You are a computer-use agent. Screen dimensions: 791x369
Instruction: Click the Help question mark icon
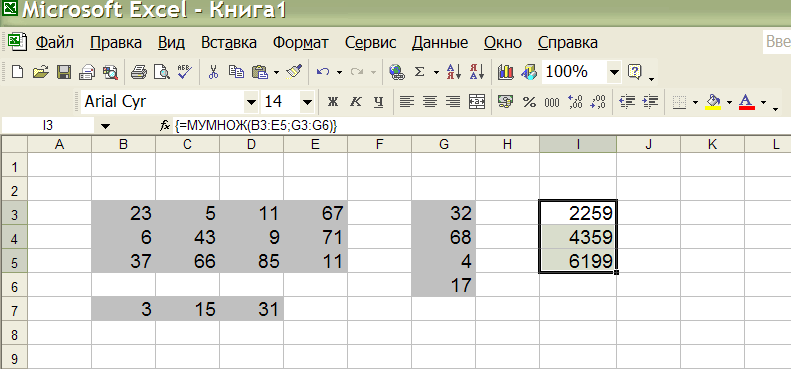(x=634, y=72)
